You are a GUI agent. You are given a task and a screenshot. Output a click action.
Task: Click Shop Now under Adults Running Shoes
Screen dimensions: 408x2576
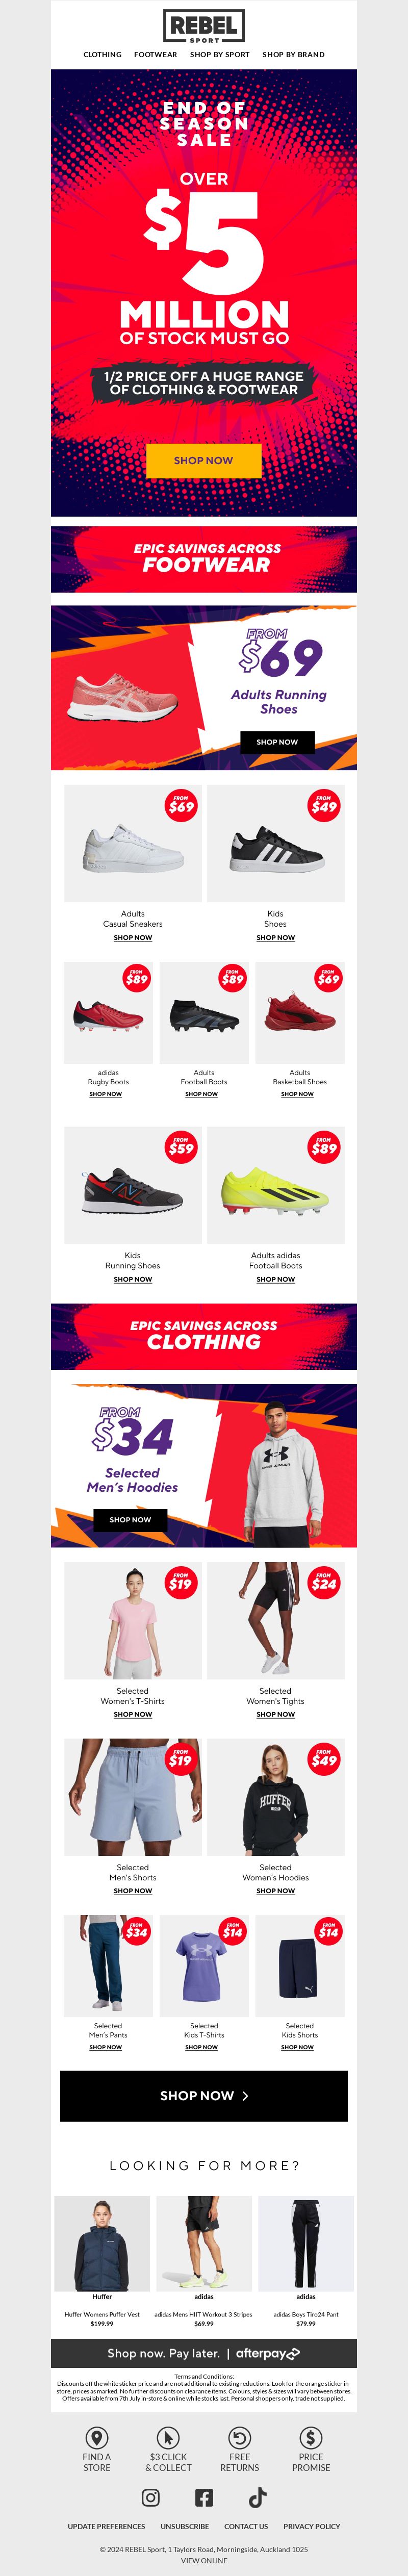pyautogui.click(x=277, y=742)
